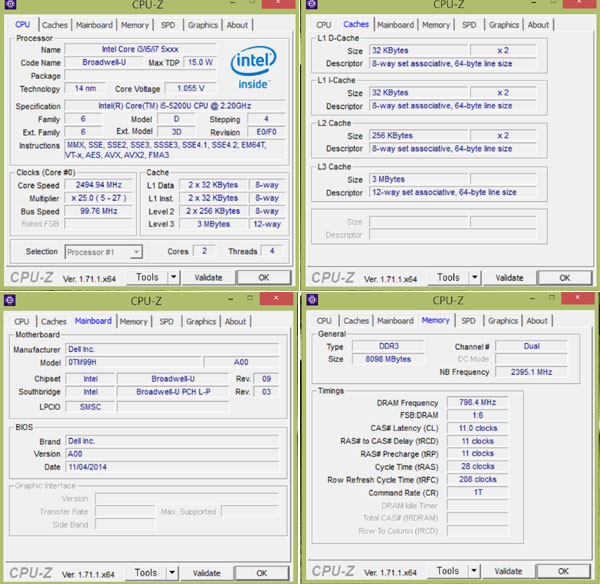Open the SPD tab in the CPU window
The image size is (600, 584).
point(168,25)
